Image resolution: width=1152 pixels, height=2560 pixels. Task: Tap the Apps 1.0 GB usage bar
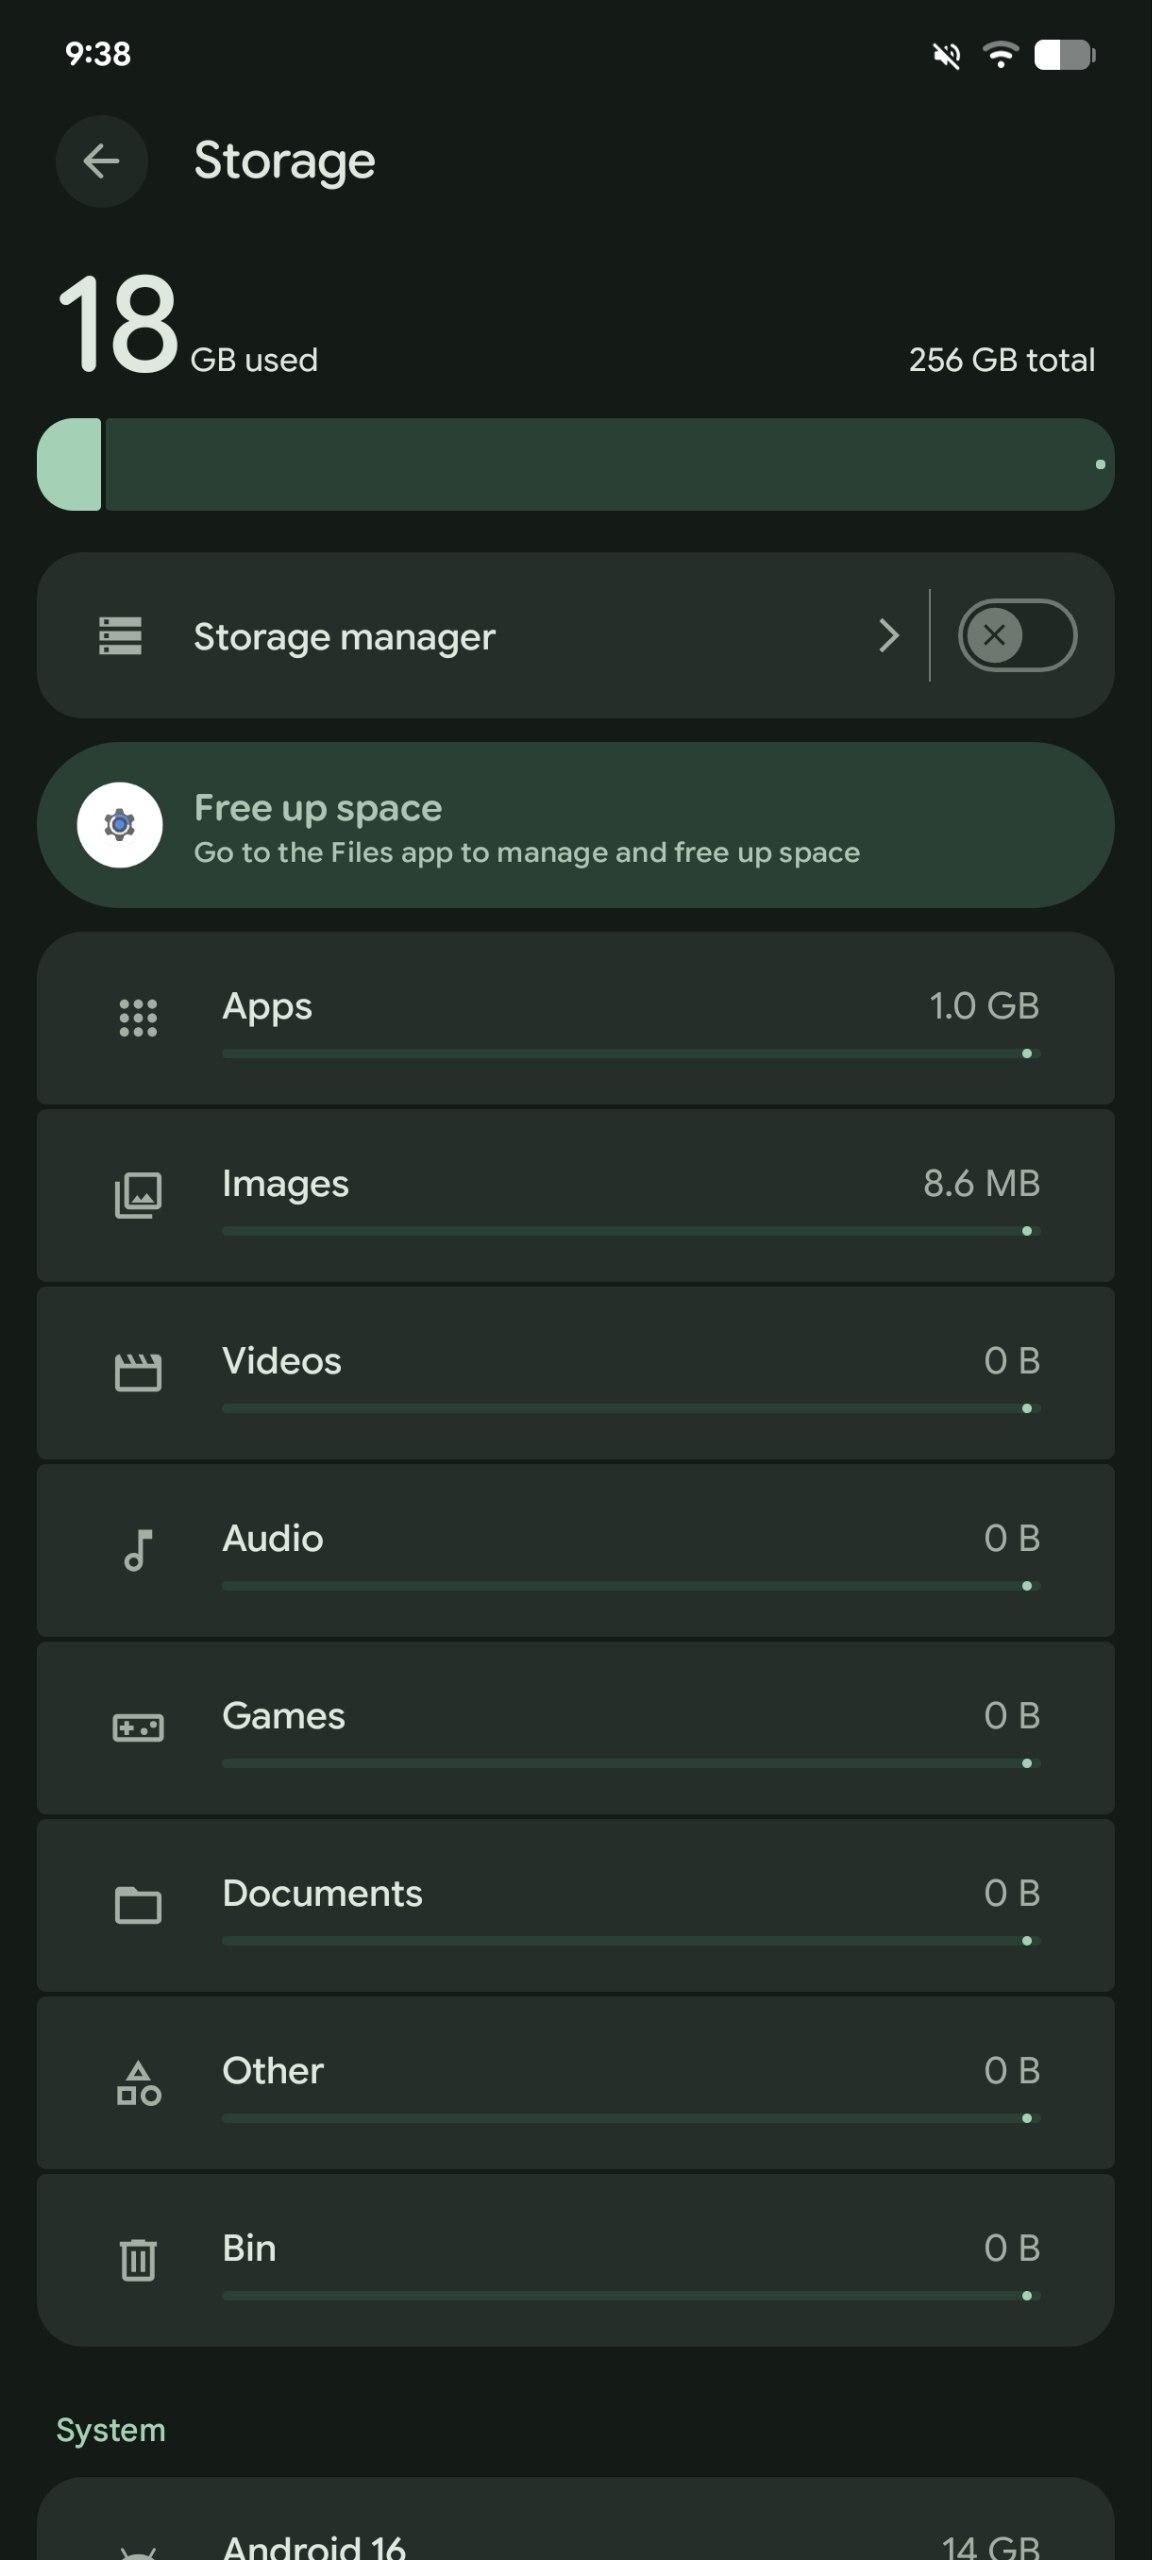pos(630,1054)
